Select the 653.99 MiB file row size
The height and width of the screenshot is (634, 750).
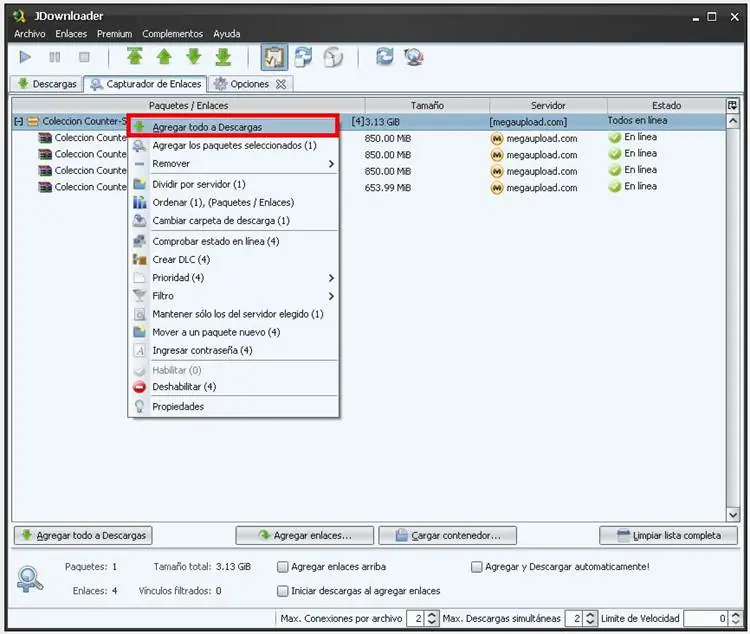(x=388, y=188)
